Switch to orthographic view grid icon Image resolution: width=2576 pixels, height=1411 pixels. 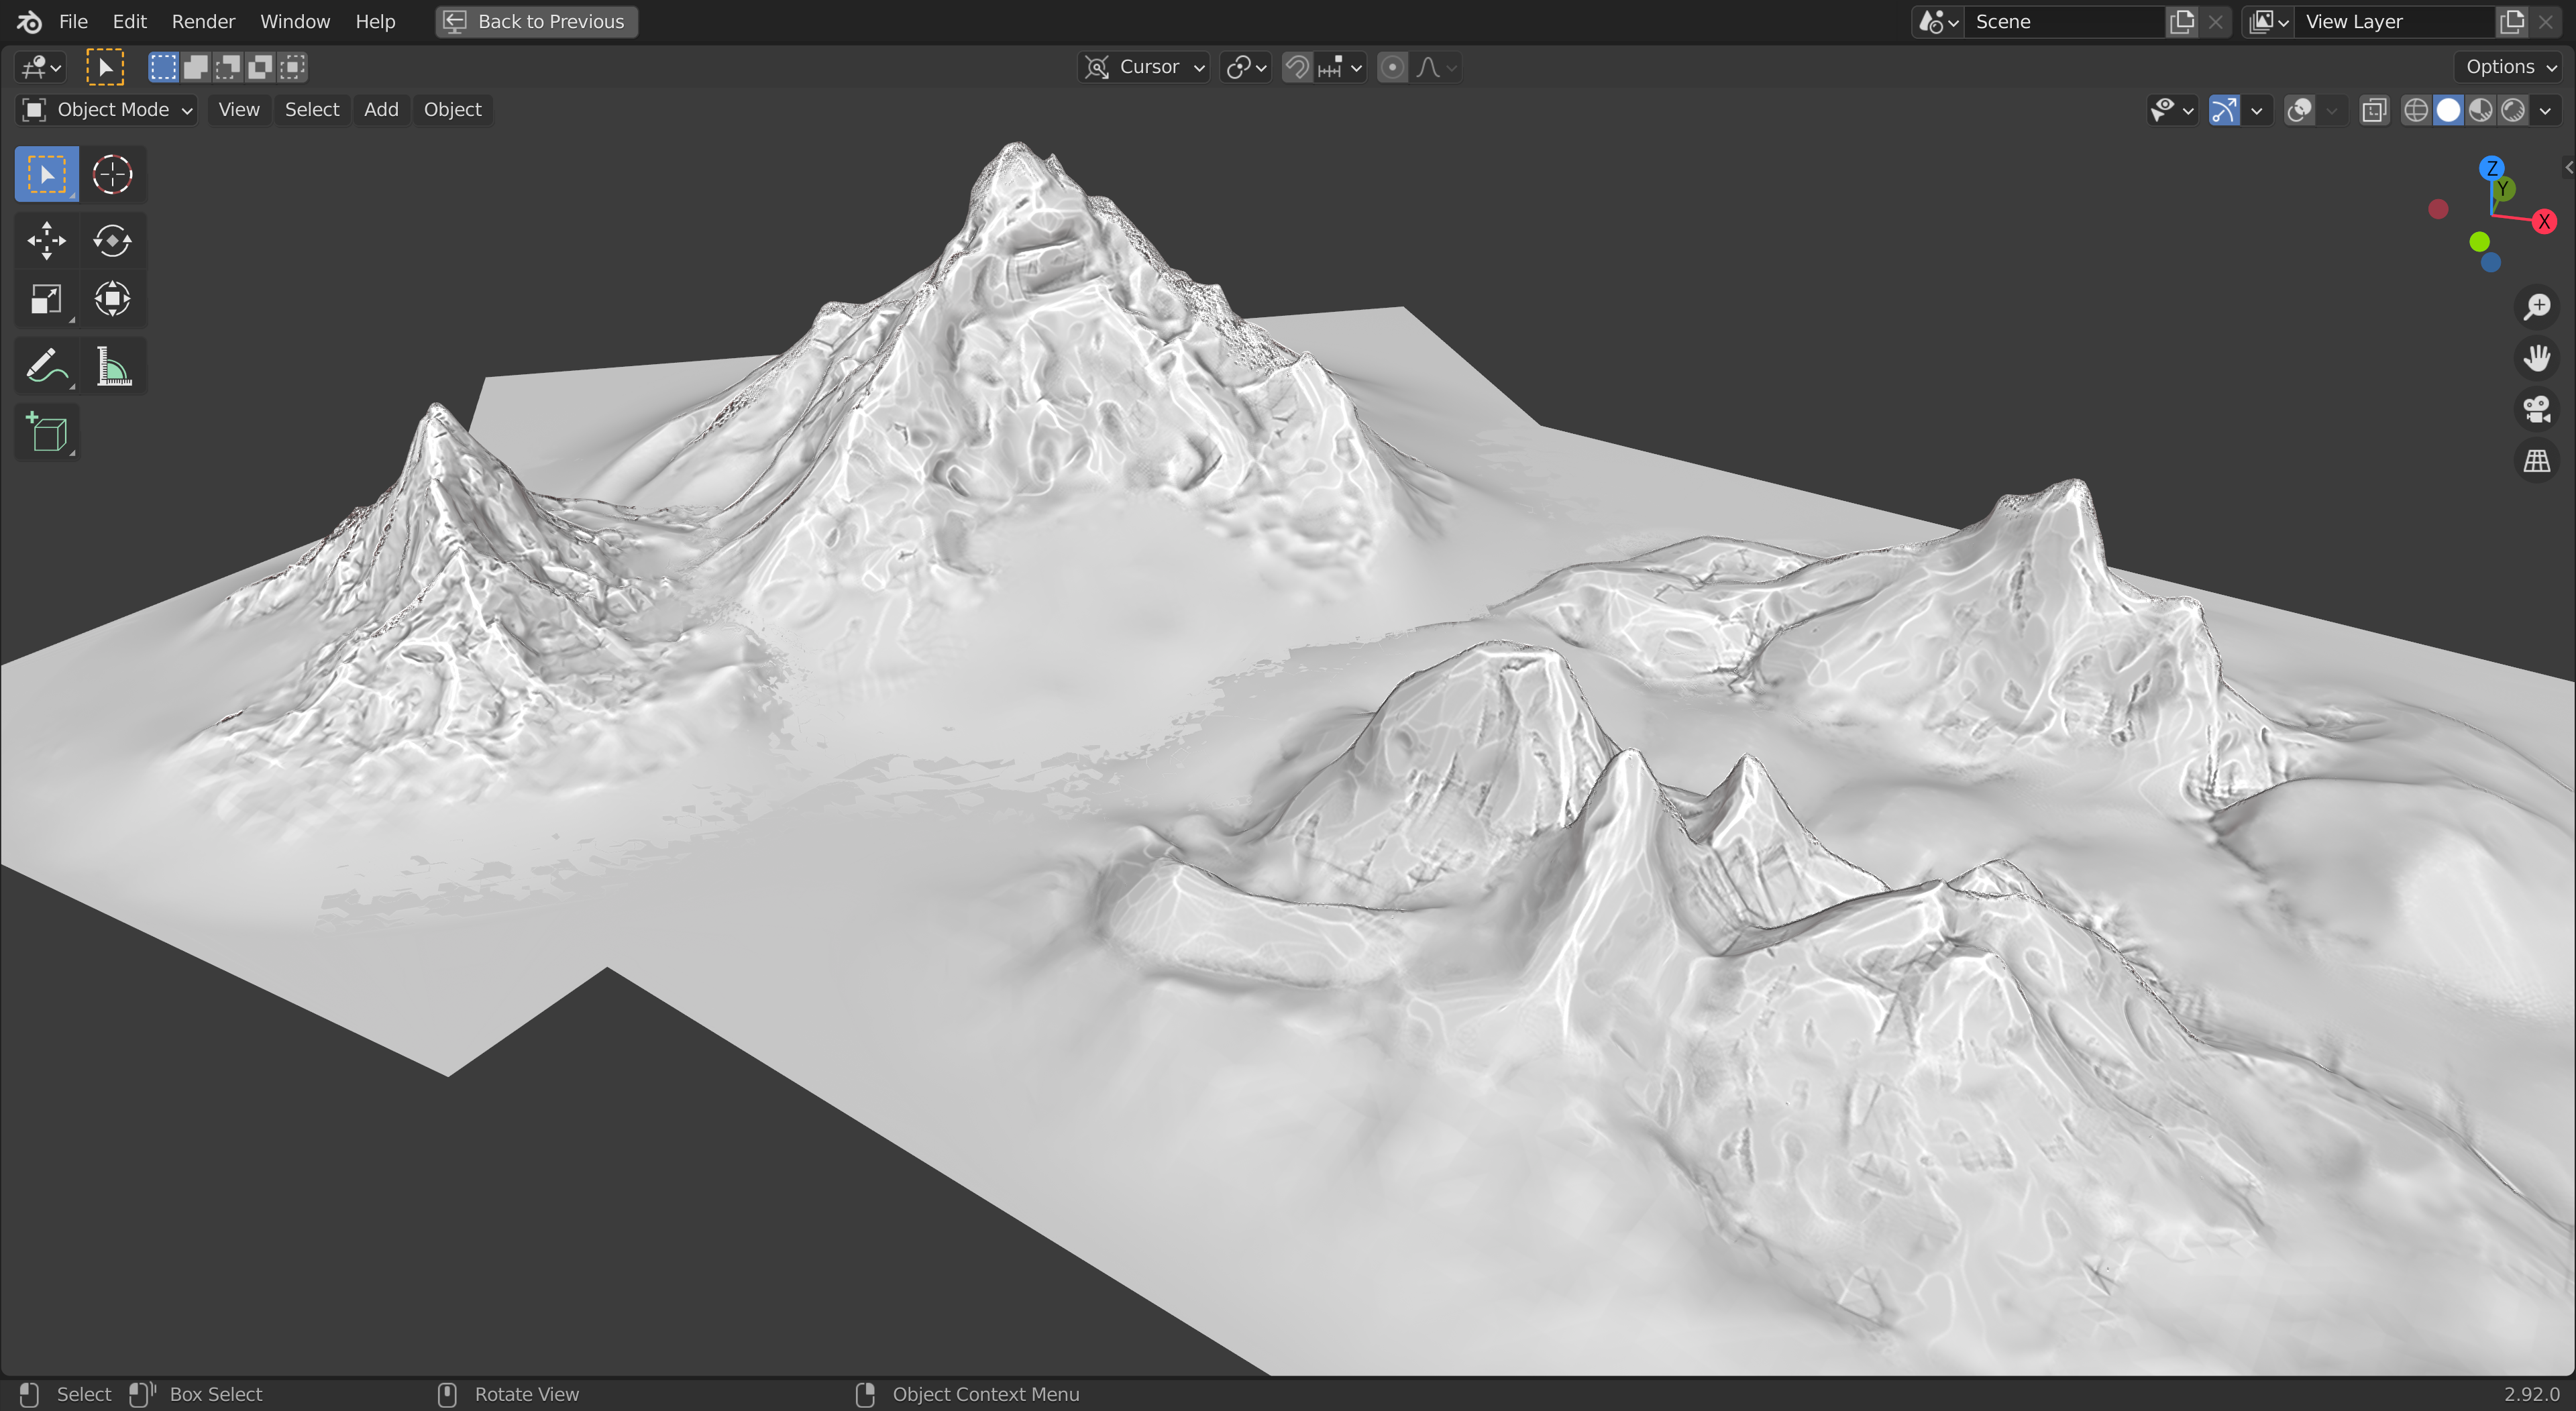point(2536,461)
